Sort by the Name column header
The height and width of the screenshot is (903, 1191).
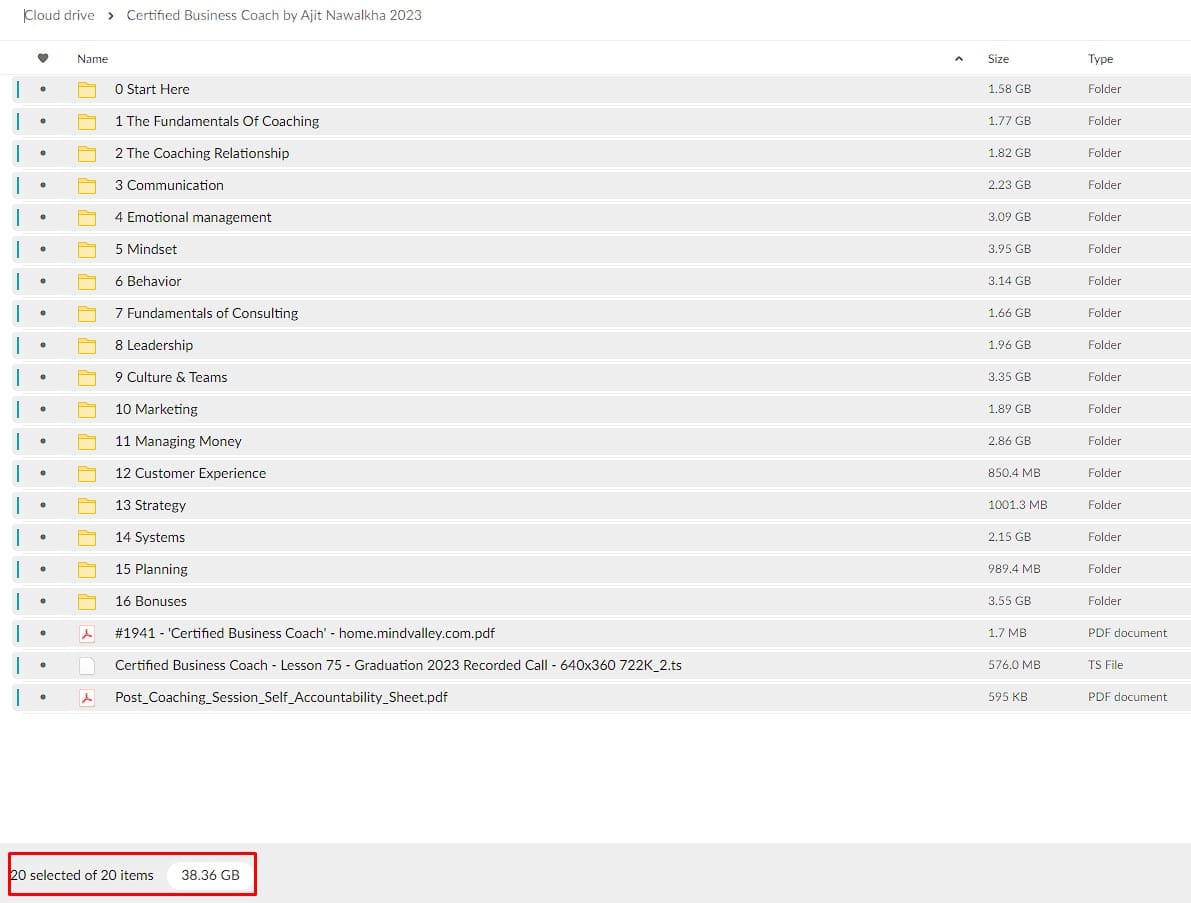click(93, 58)
